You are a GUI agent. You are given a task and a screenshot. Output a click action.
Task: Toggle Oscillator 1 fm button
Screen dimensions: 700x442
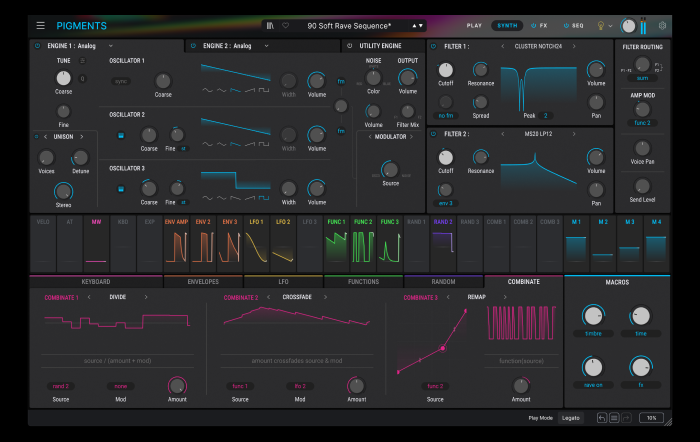pyautogui.click(x=341, y=81)
